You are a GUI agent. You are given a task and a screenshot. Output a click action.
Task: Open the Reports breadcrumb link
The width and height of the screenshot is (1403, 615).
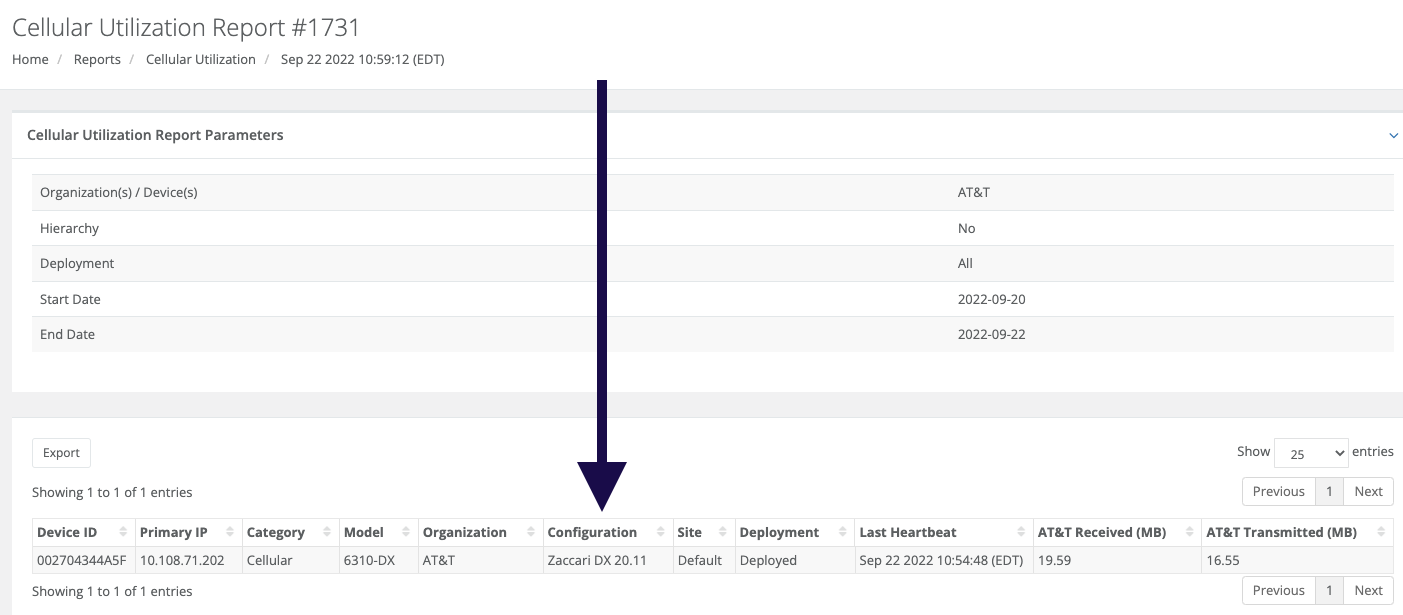click(x=97, y=59)
